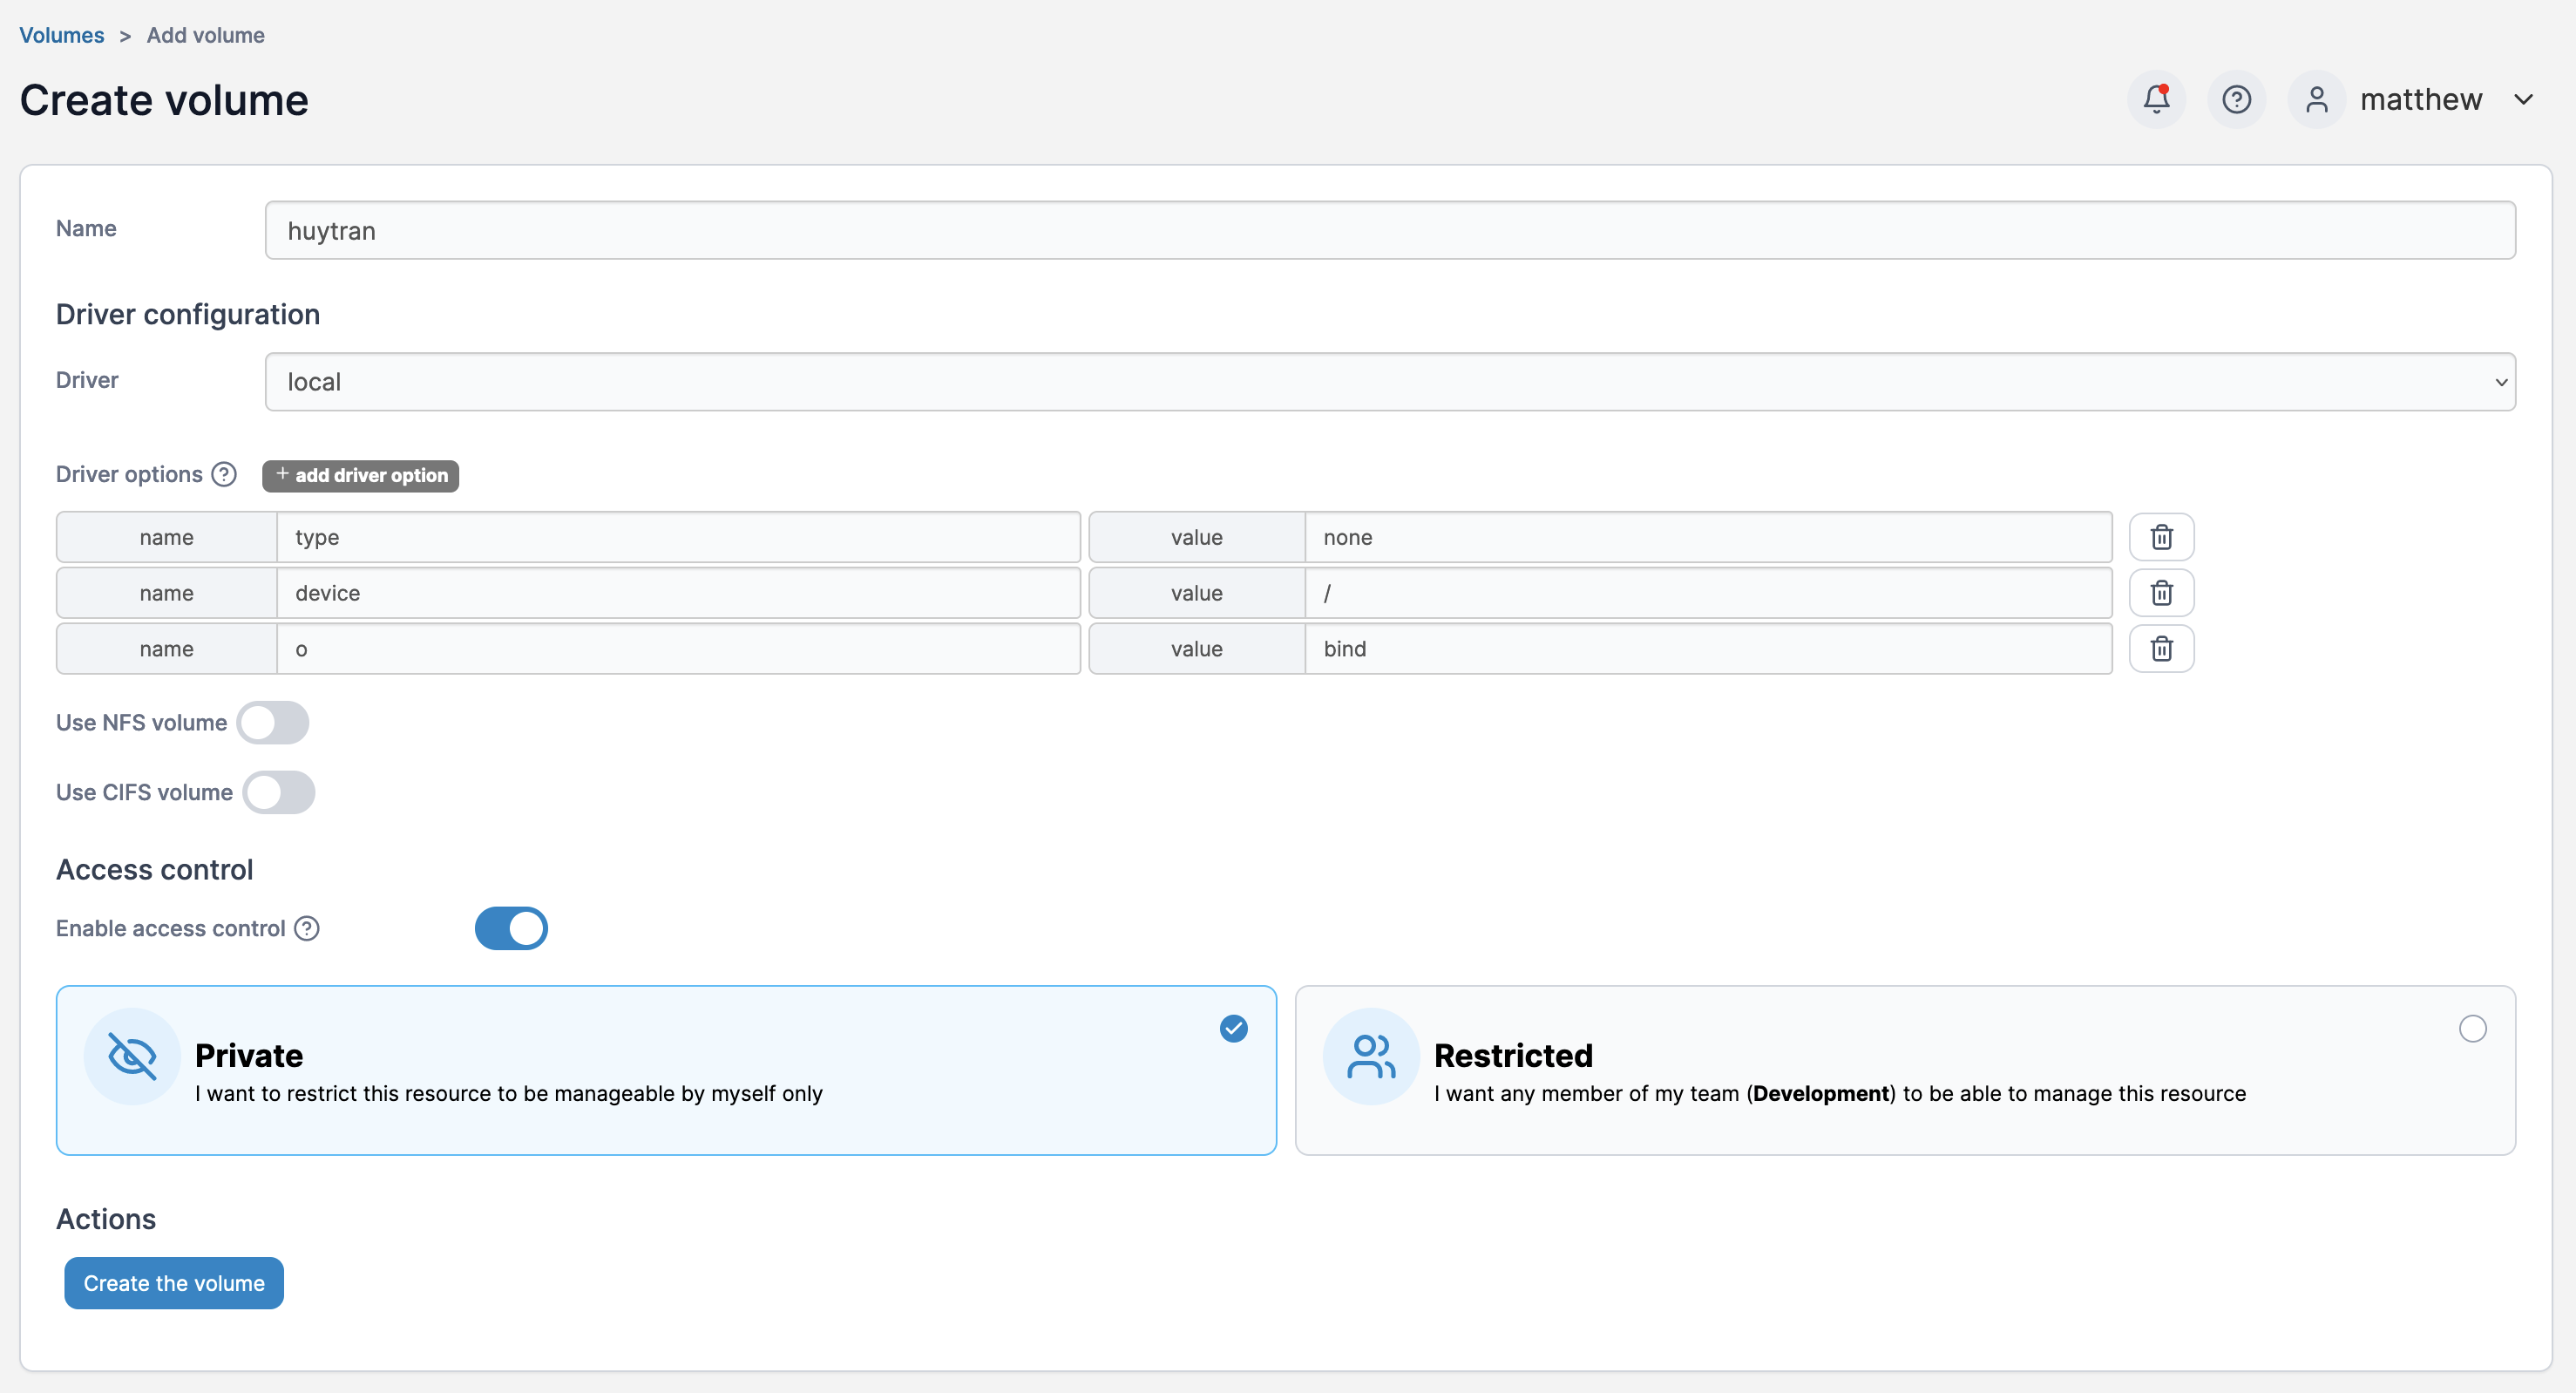
Task: Navigate to Volumes breadcrumb link
Action: pos(61,35)
